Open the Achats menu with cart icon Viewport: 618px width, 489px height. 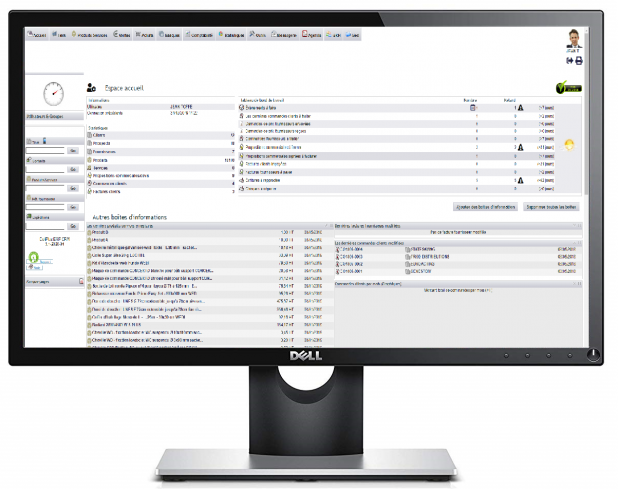pos(145,35)
